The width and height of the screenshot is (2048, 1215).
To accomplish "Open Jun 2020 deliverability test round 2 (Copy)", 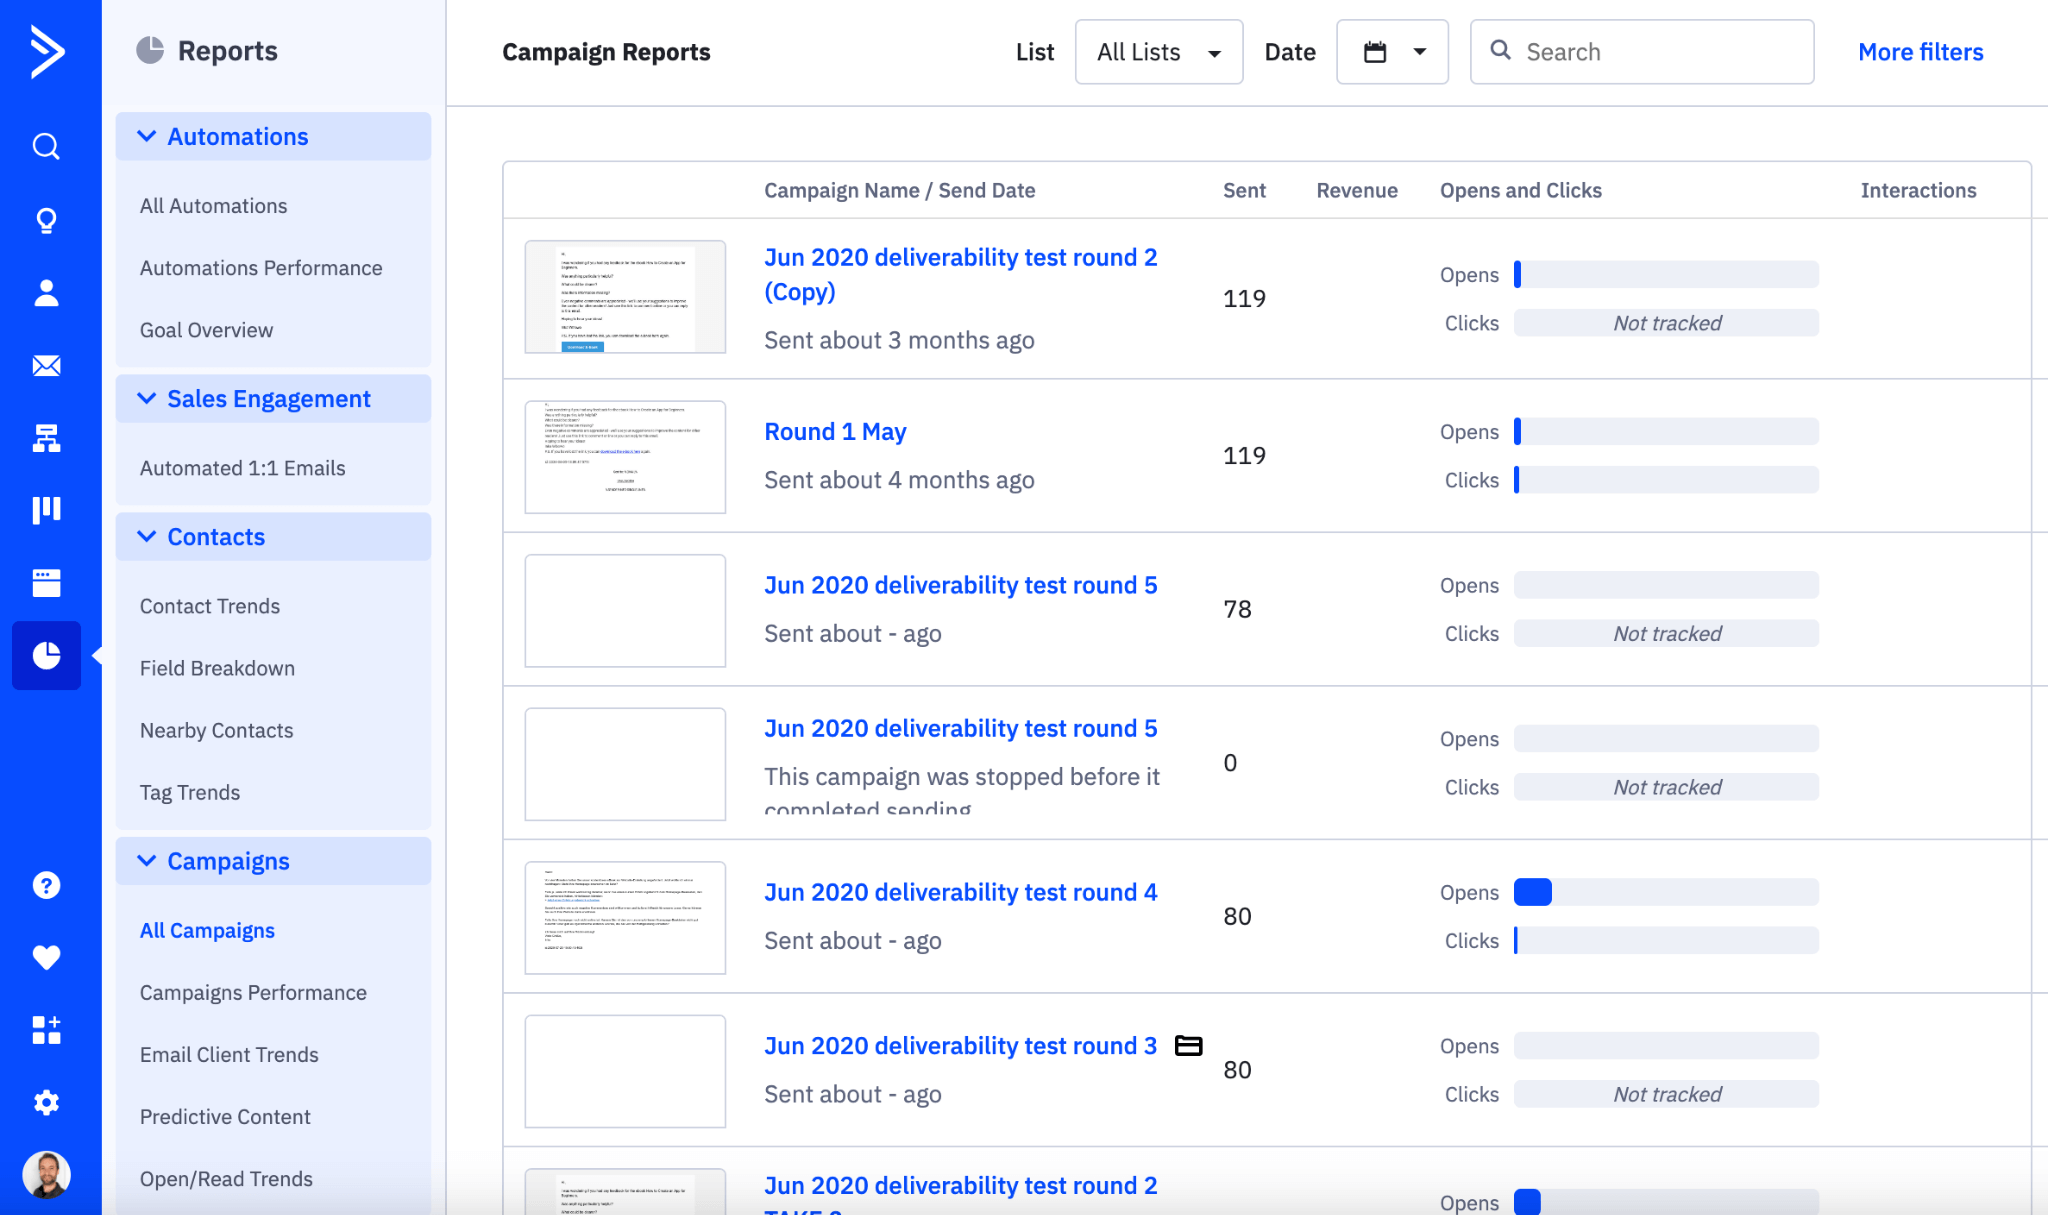I will tap(960, 274).
